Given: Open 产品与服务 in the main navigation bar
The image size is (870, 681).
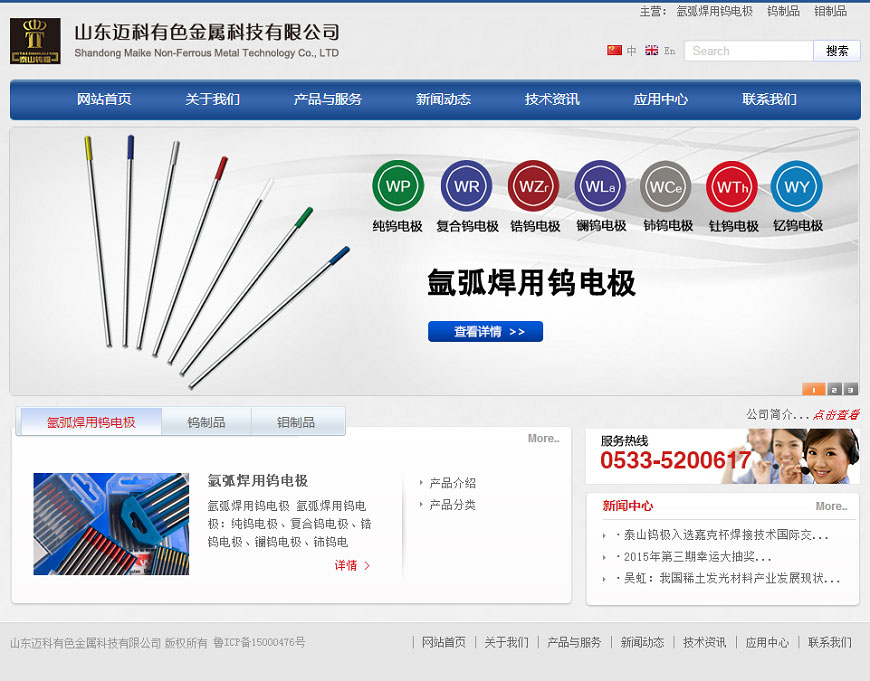Looking at the screenshot, I should point(327,99).
